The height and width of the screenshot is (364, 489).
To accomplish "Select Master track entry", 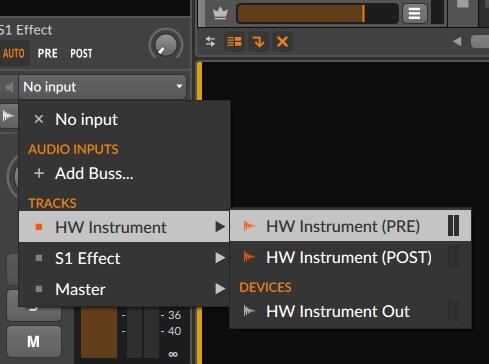I will (x=124, y=289).
